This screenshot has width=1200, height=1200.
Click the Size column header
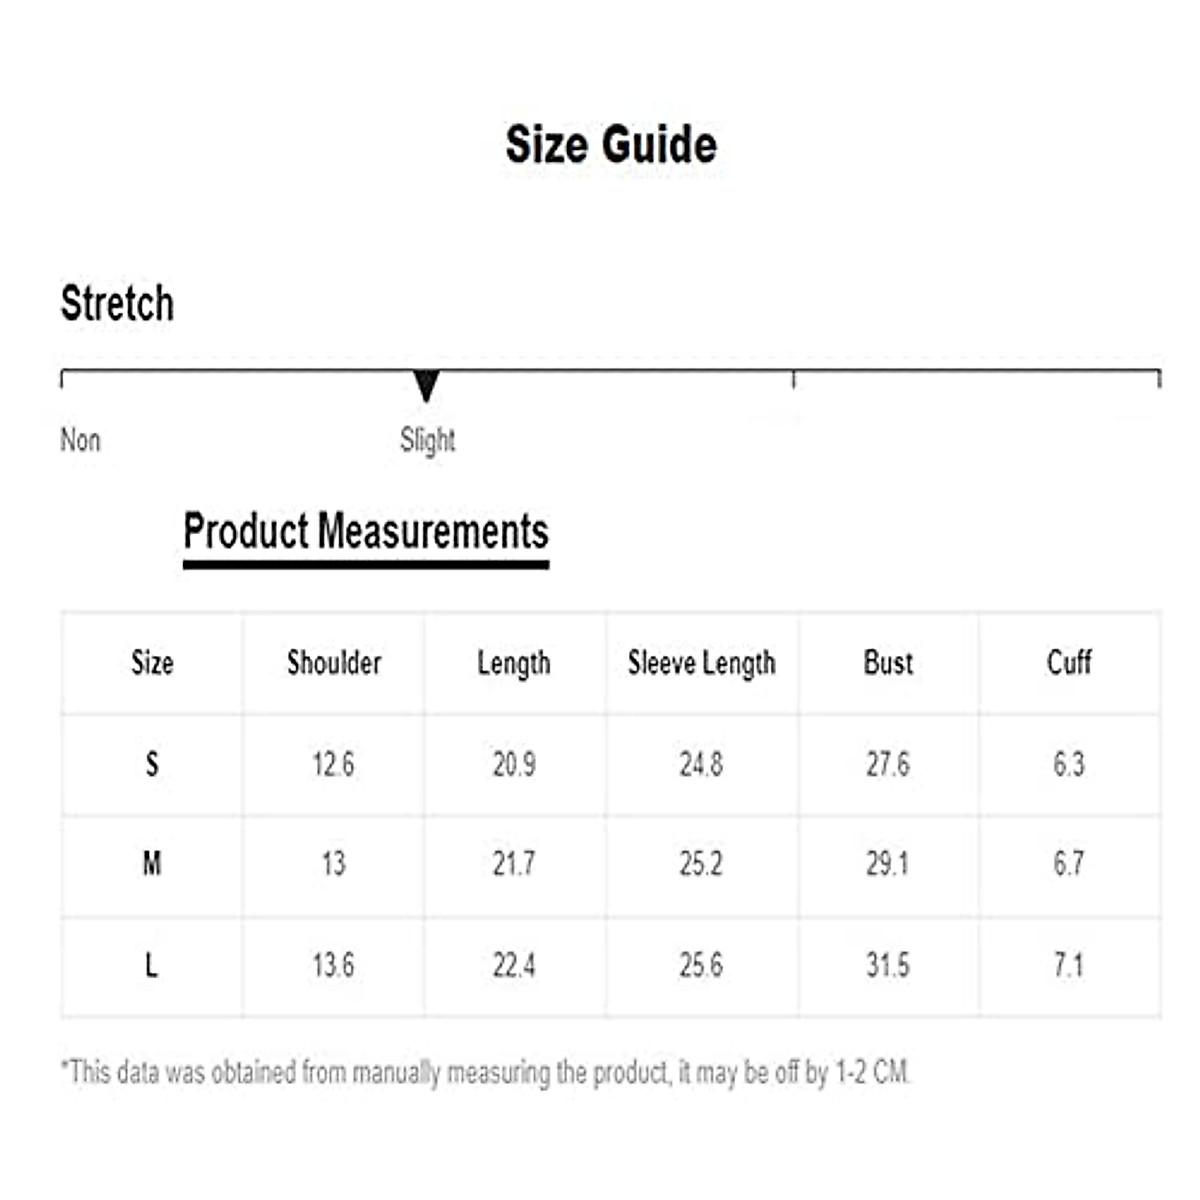(152, 663)
